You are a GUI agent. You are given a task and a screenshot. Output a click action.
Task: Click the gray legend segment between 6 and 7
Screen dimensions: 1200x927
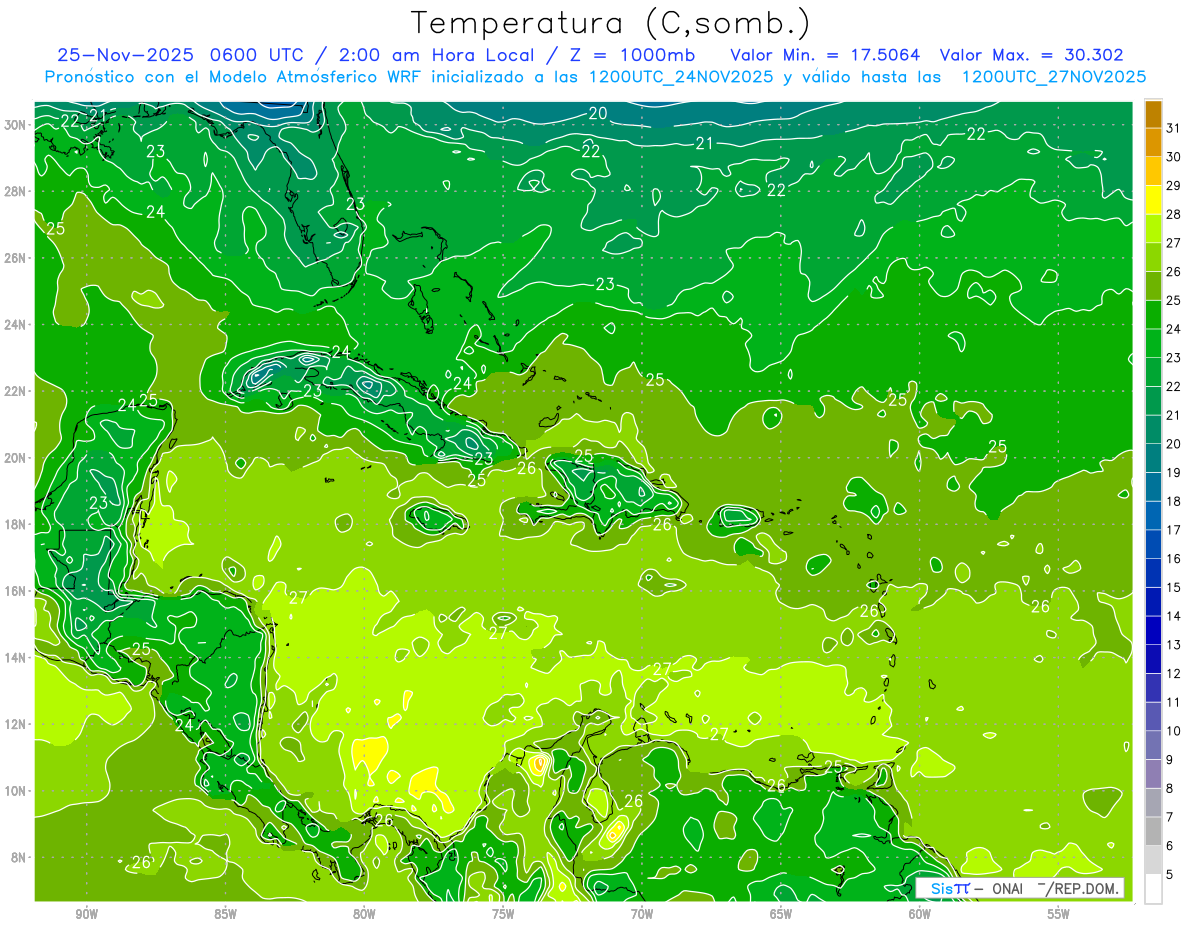(1153, 831)
